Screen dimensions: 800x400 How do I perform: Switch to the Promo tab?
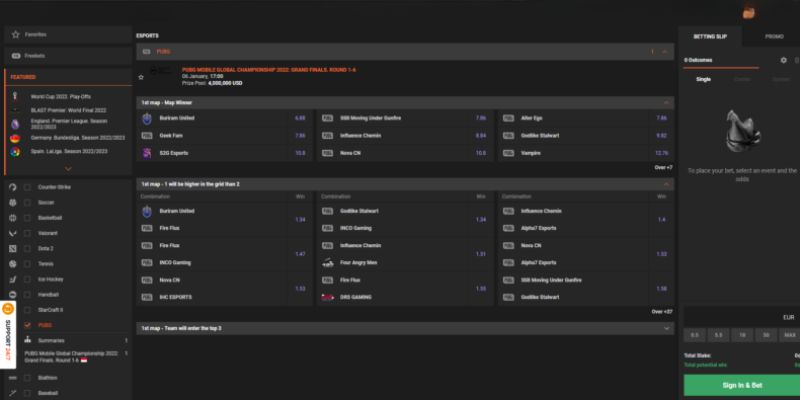(x=774, y=36)
